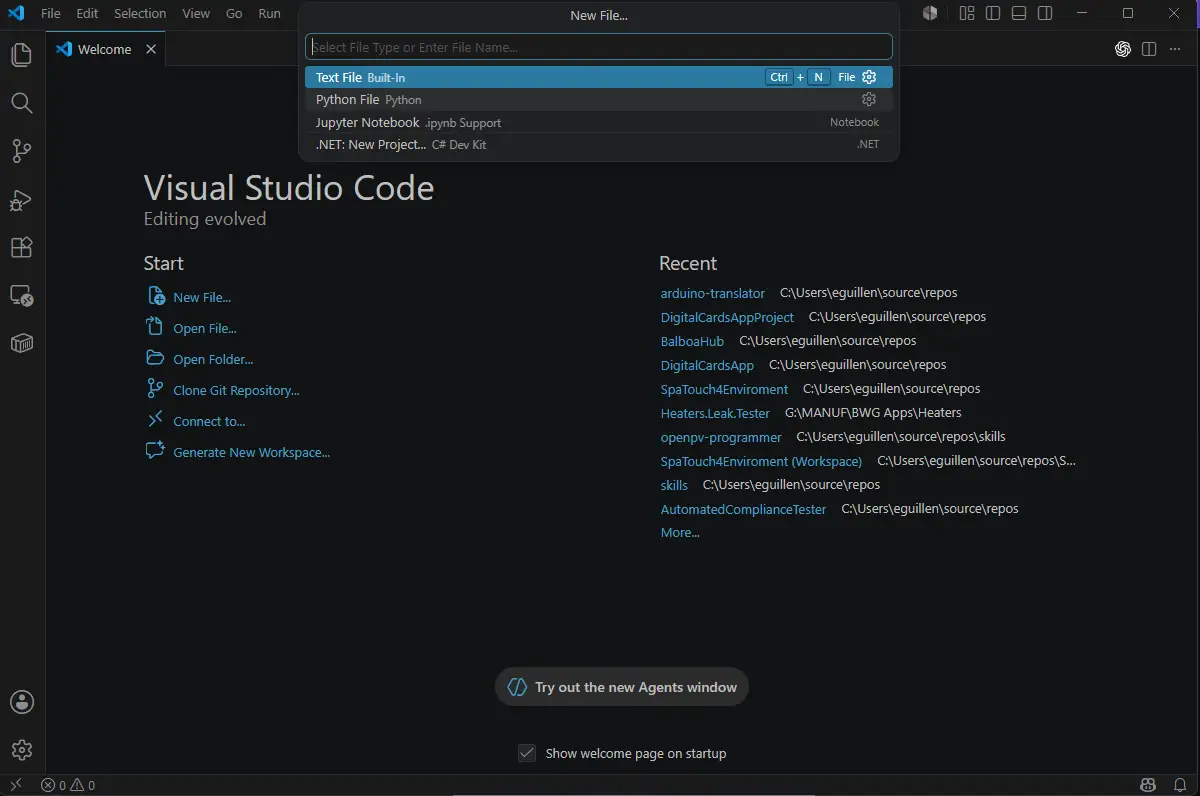Screen dimensions: 1200x796
Task: Click the Copilot chat icon in title bar
Action: (931, 14)
